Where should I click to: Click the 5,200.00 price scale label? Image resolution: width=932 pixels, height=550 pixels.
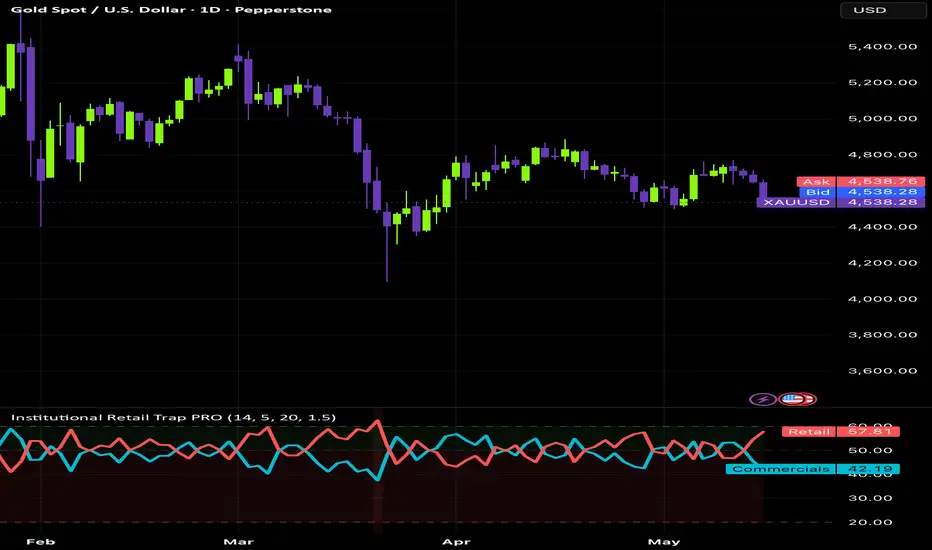click(883, 83)
